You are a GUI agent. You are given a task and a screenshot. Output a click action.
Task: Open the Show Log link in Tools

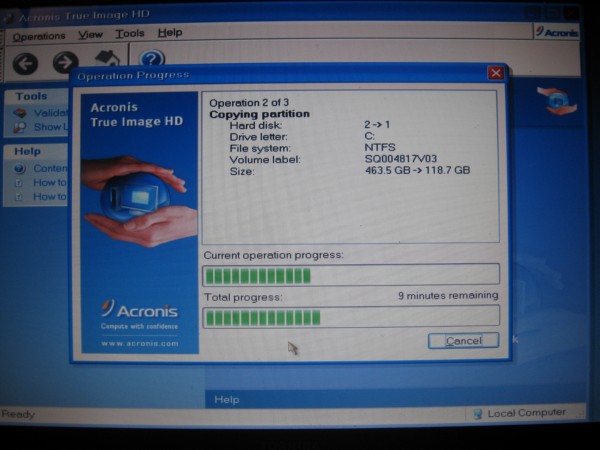[x=51, y=127]
